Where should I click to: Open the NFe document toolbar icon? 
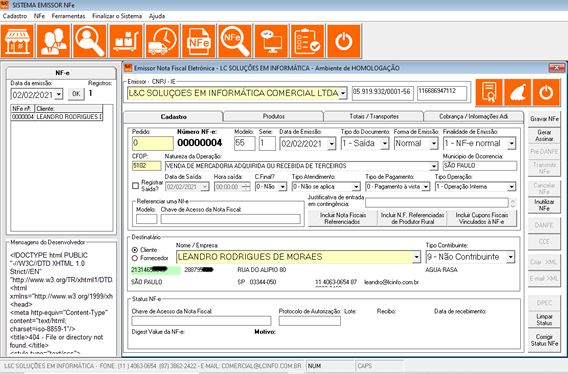(199, 41)
